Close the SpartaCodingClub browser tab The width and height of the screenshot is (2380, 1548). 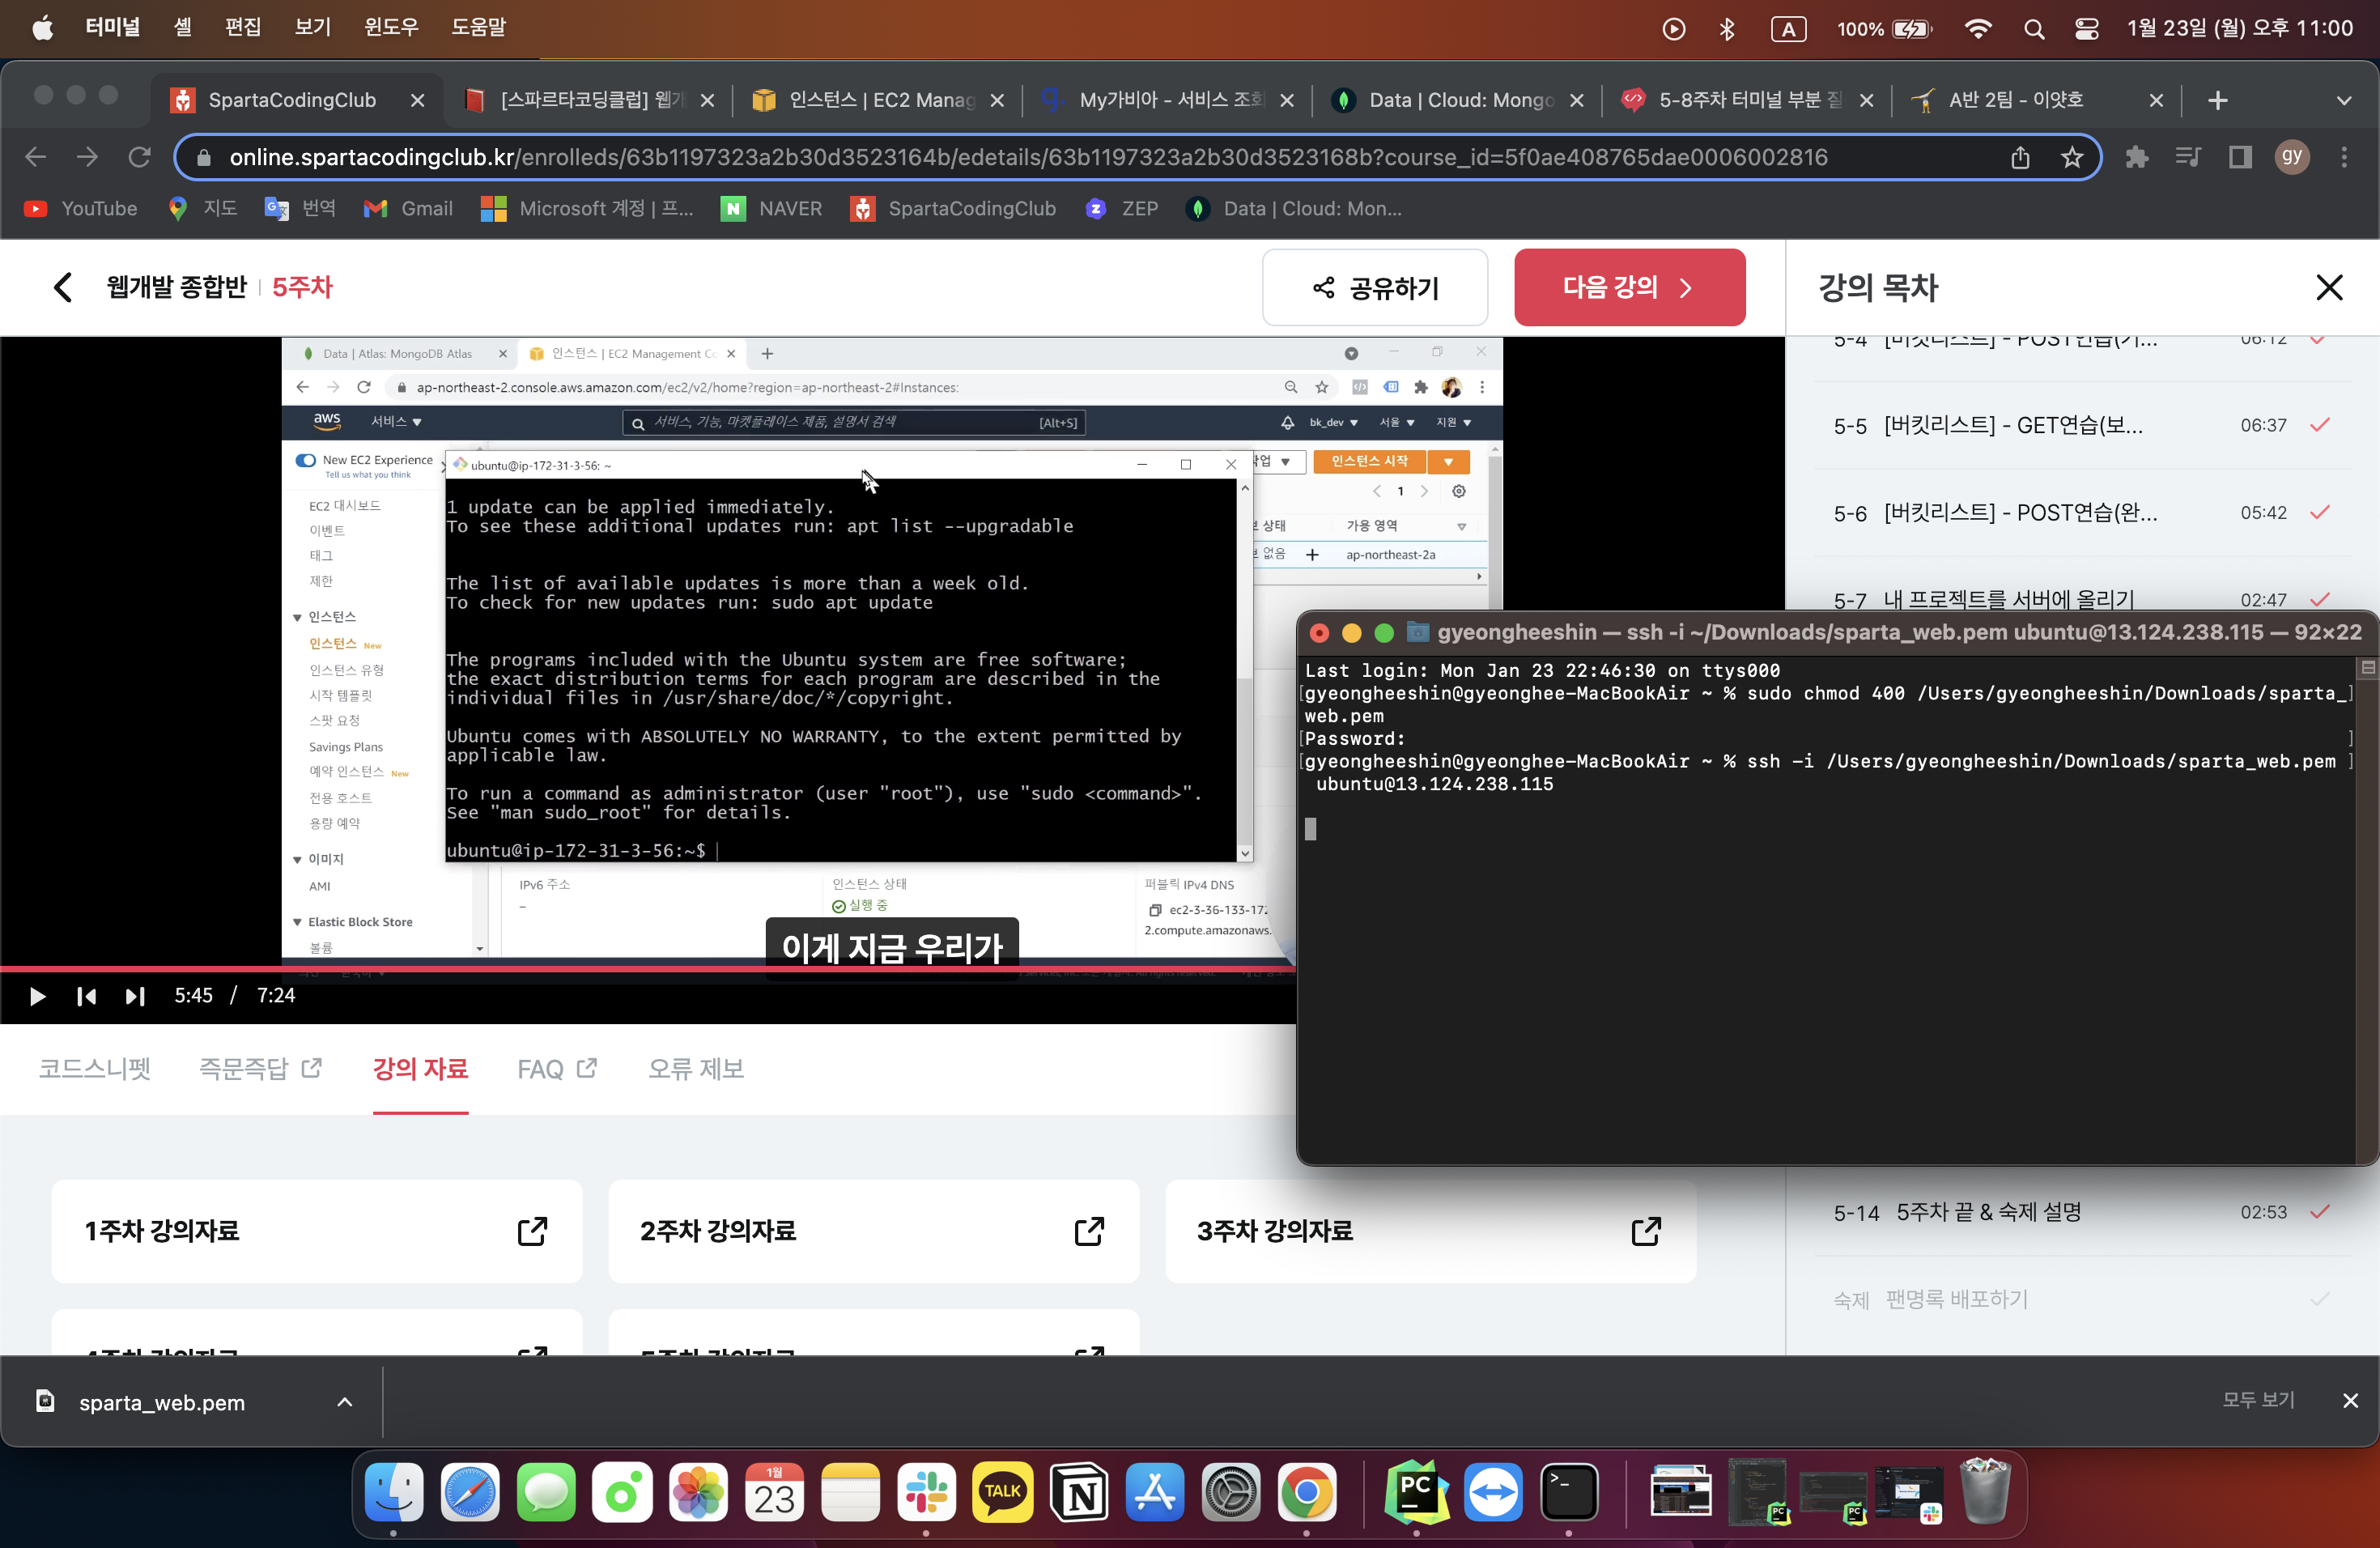[418, 101]
